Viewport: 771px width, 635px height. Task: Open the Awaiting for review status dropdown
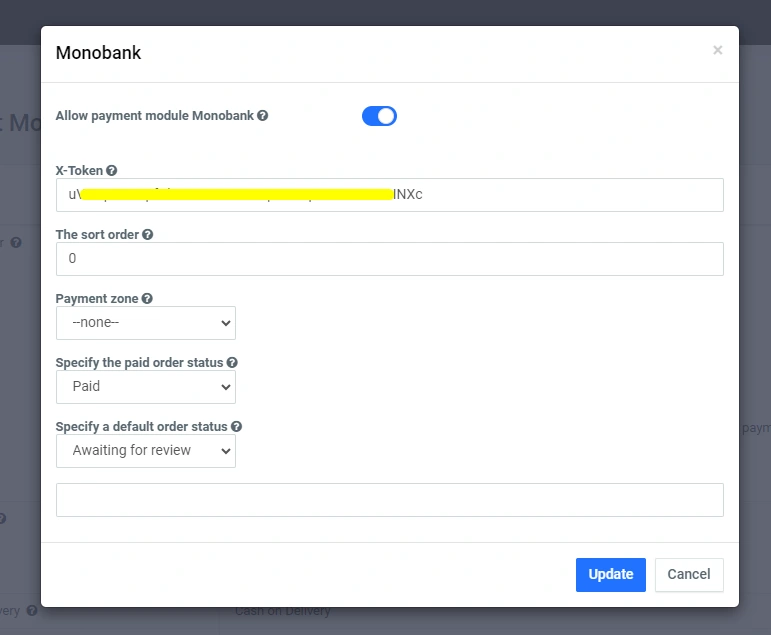[146, 451]
